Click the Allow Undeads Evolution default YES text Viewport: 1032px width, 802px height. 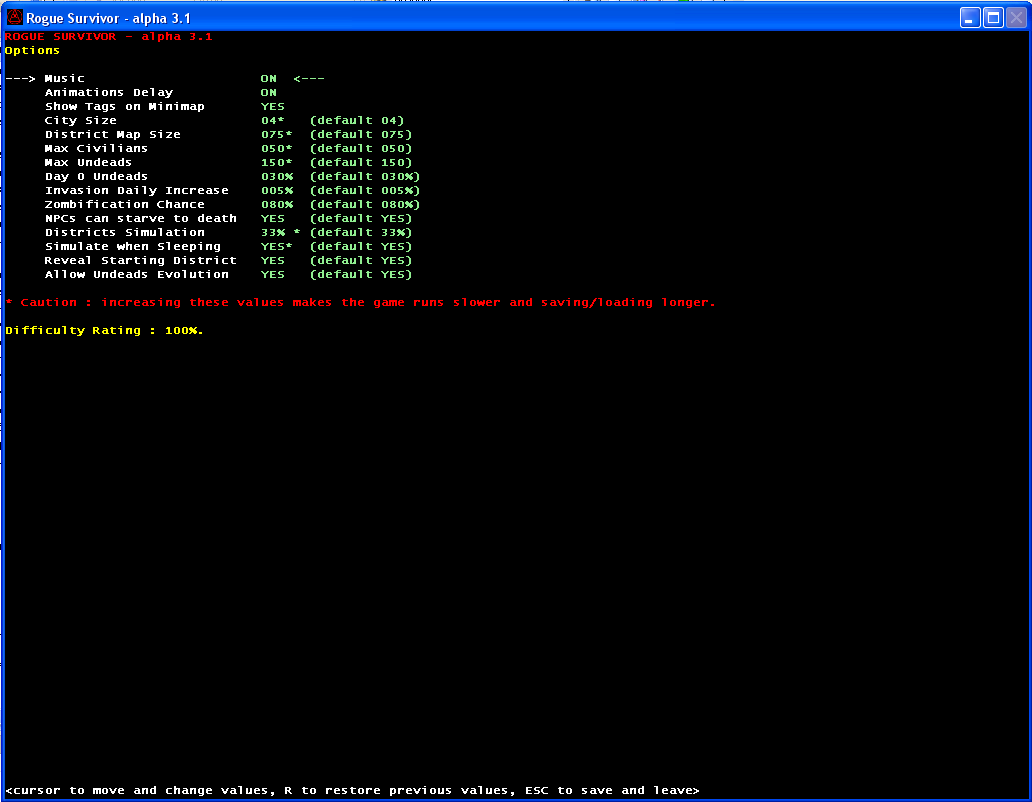(x=361, y=274)
